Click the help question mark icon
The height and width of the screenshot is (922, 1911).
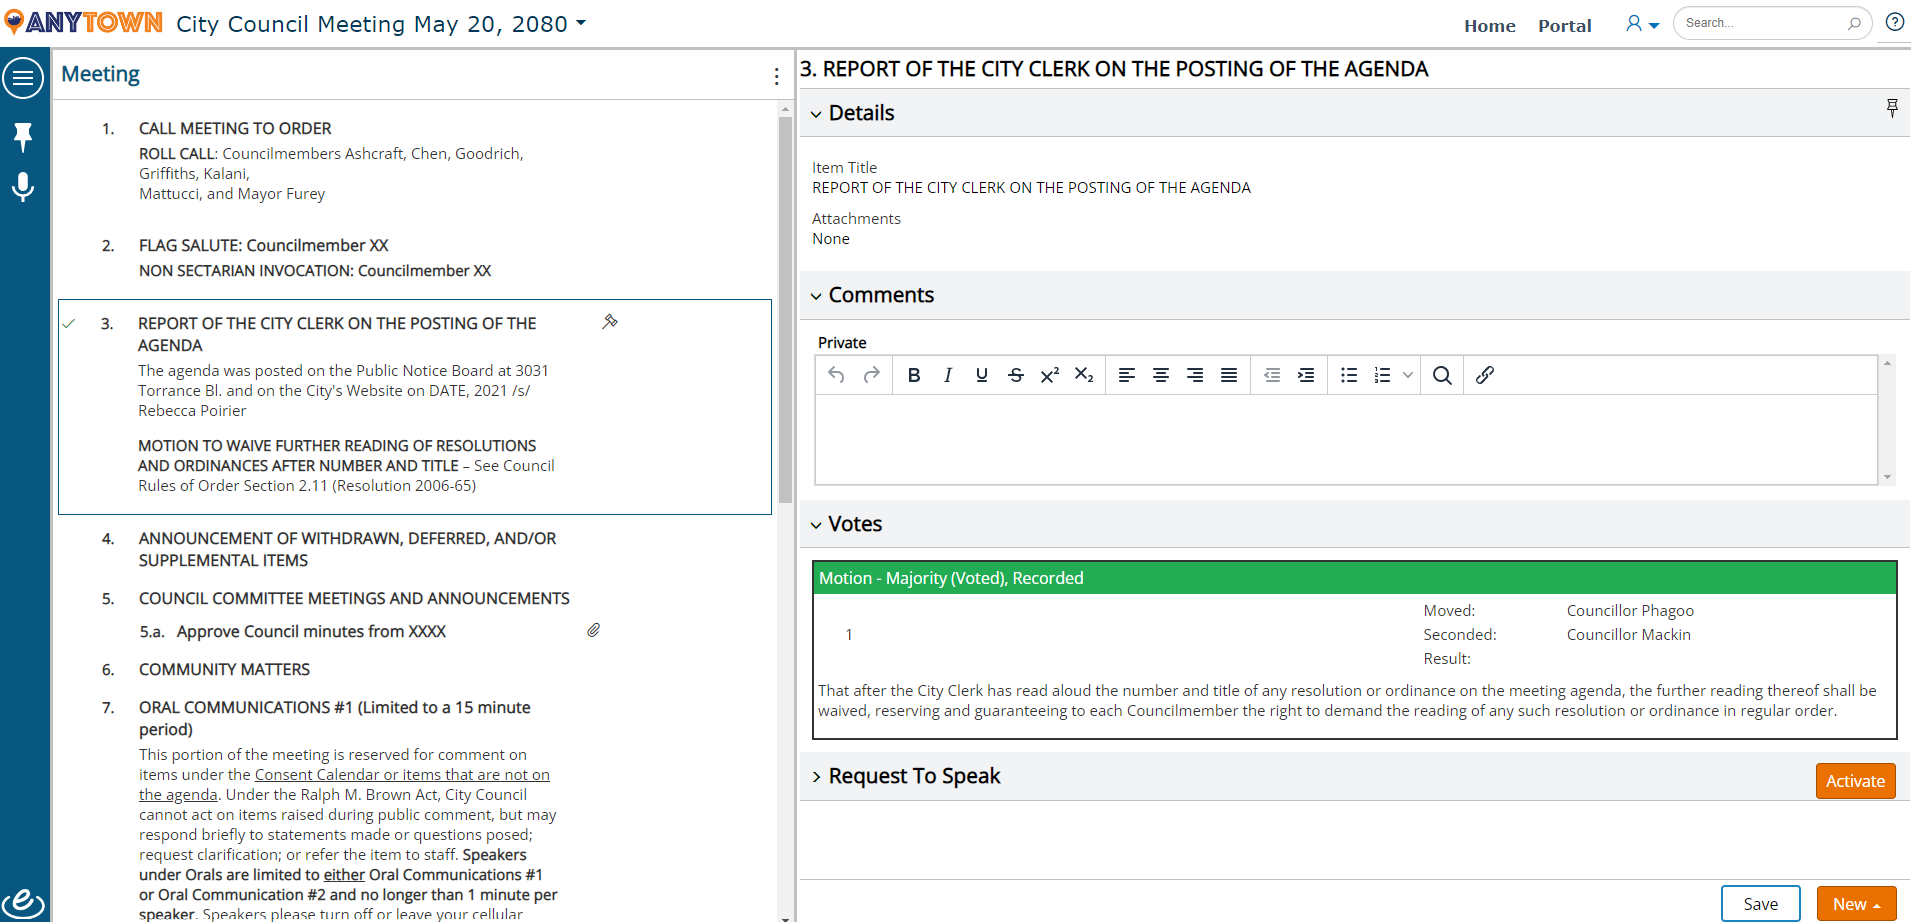coord(1895,22)
